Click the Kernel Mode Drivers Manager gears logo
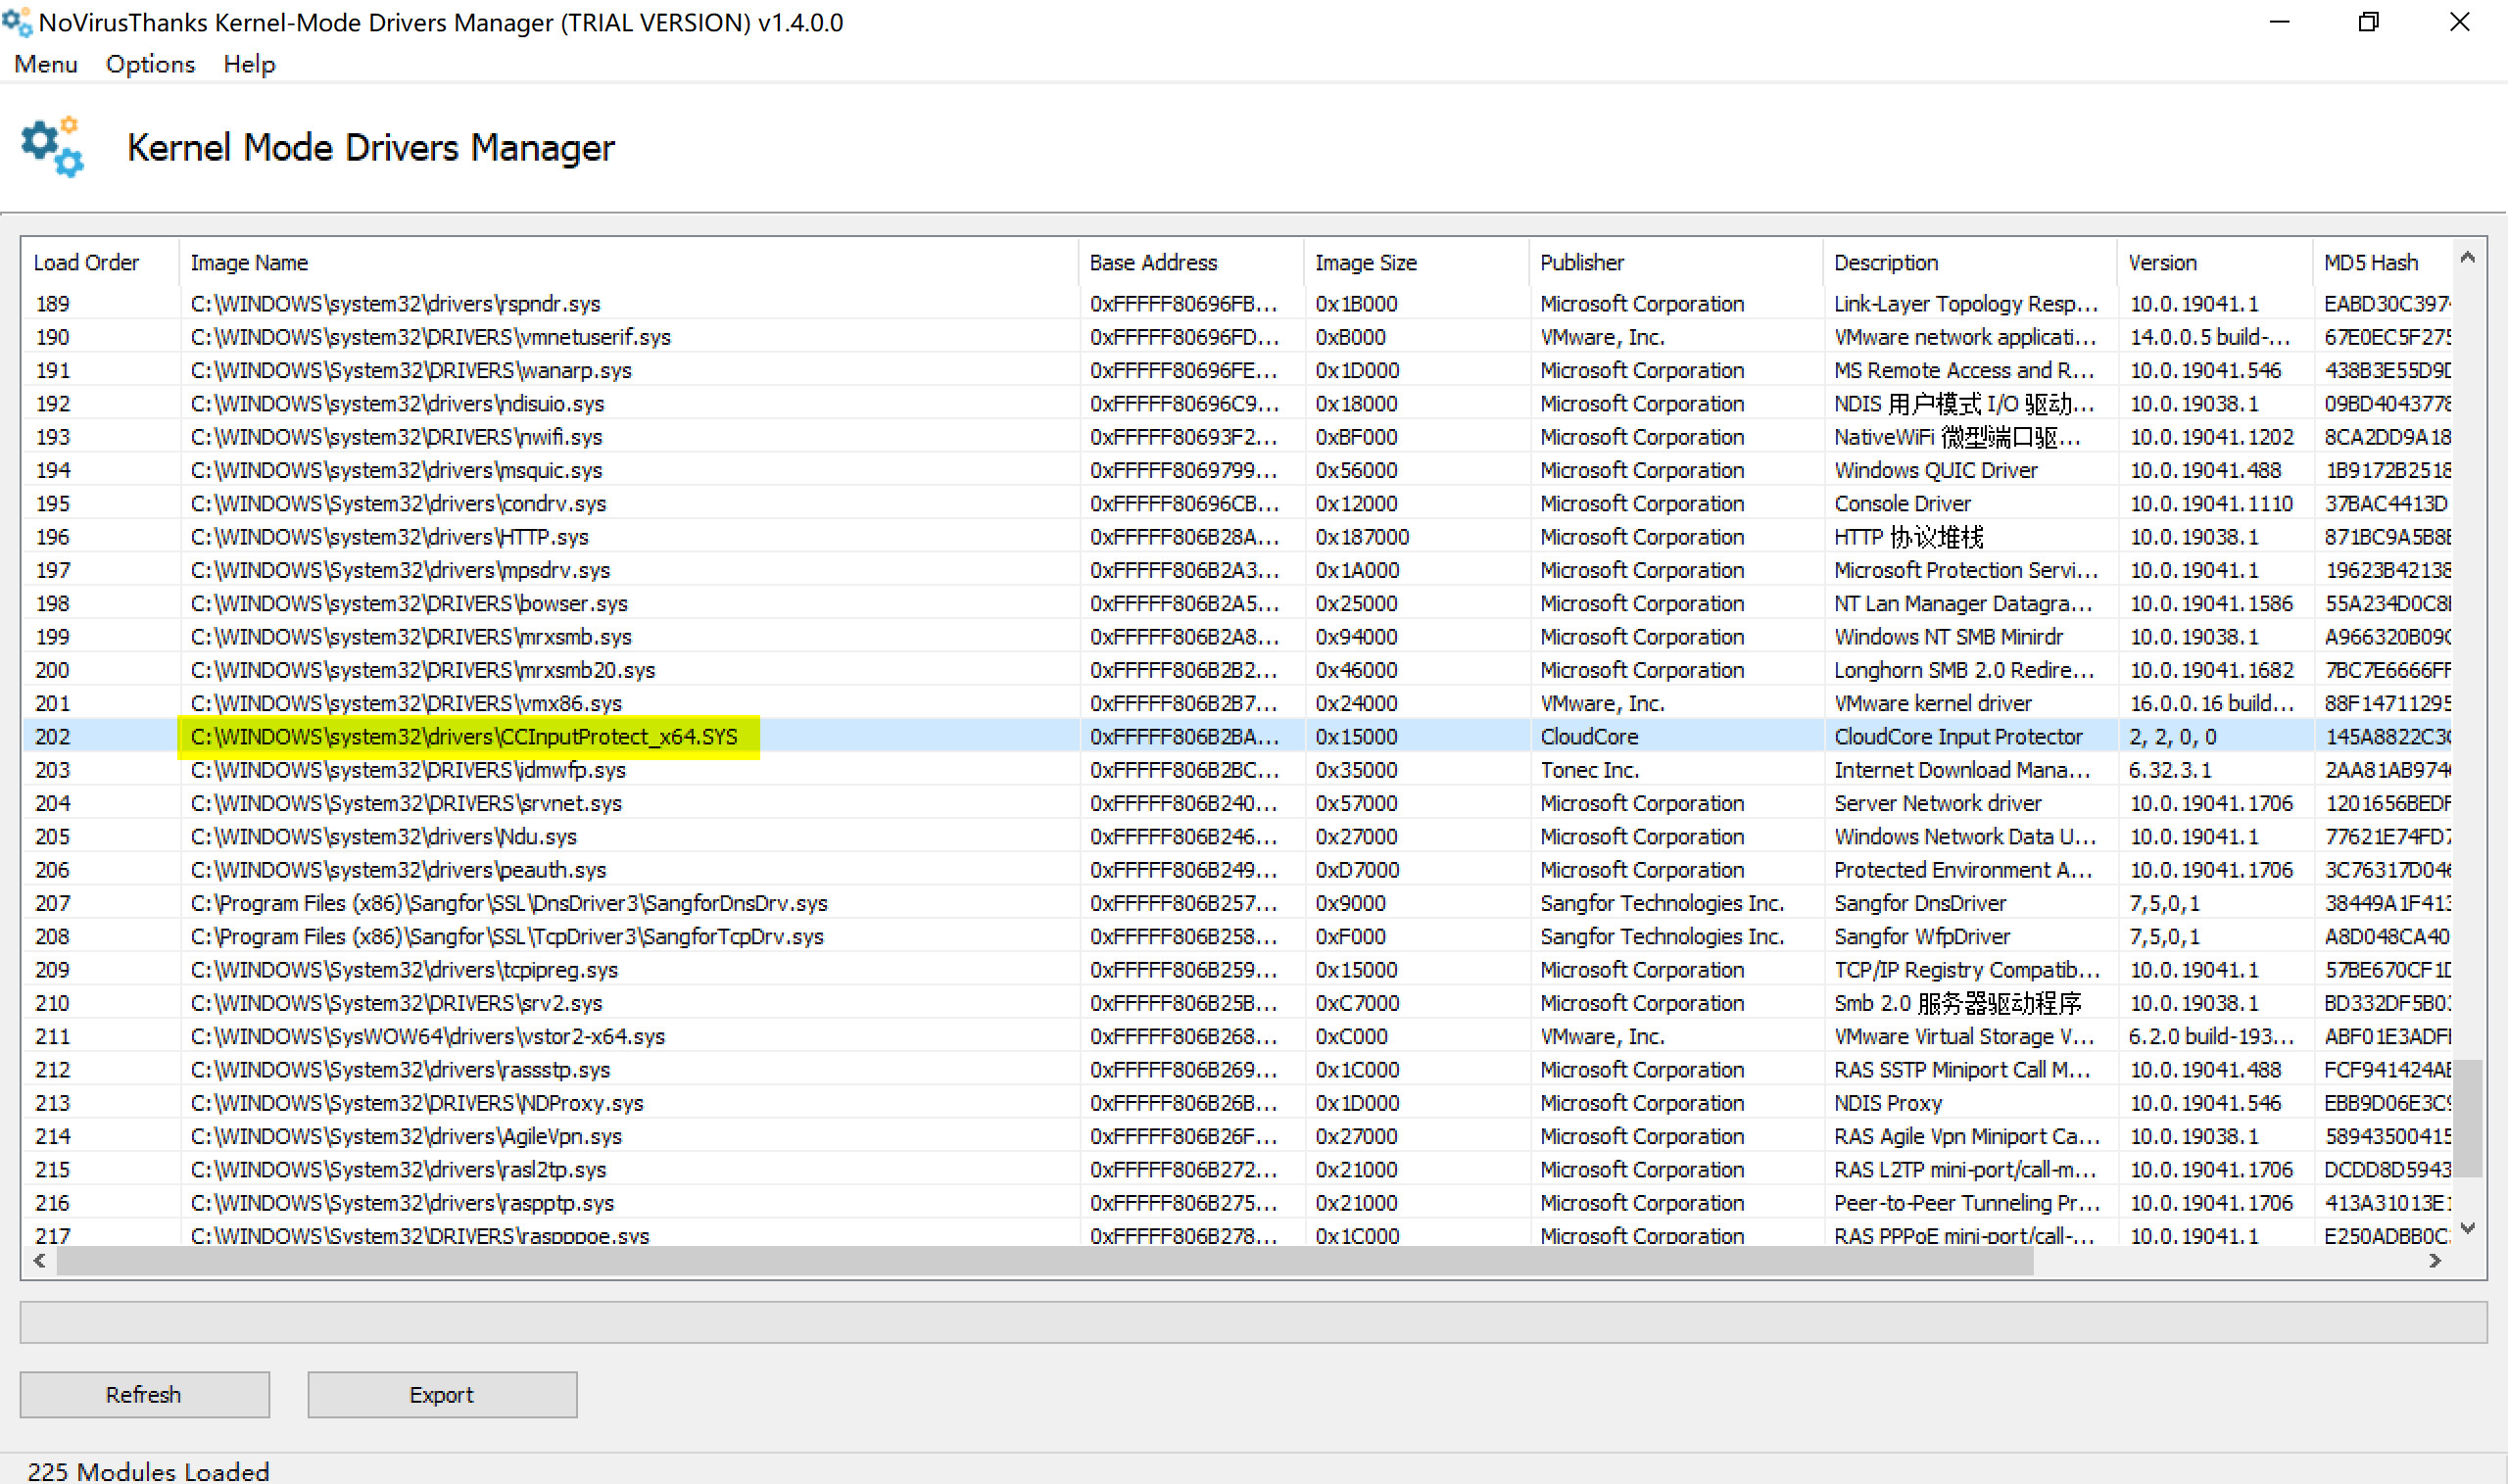 tap(53, 147)
